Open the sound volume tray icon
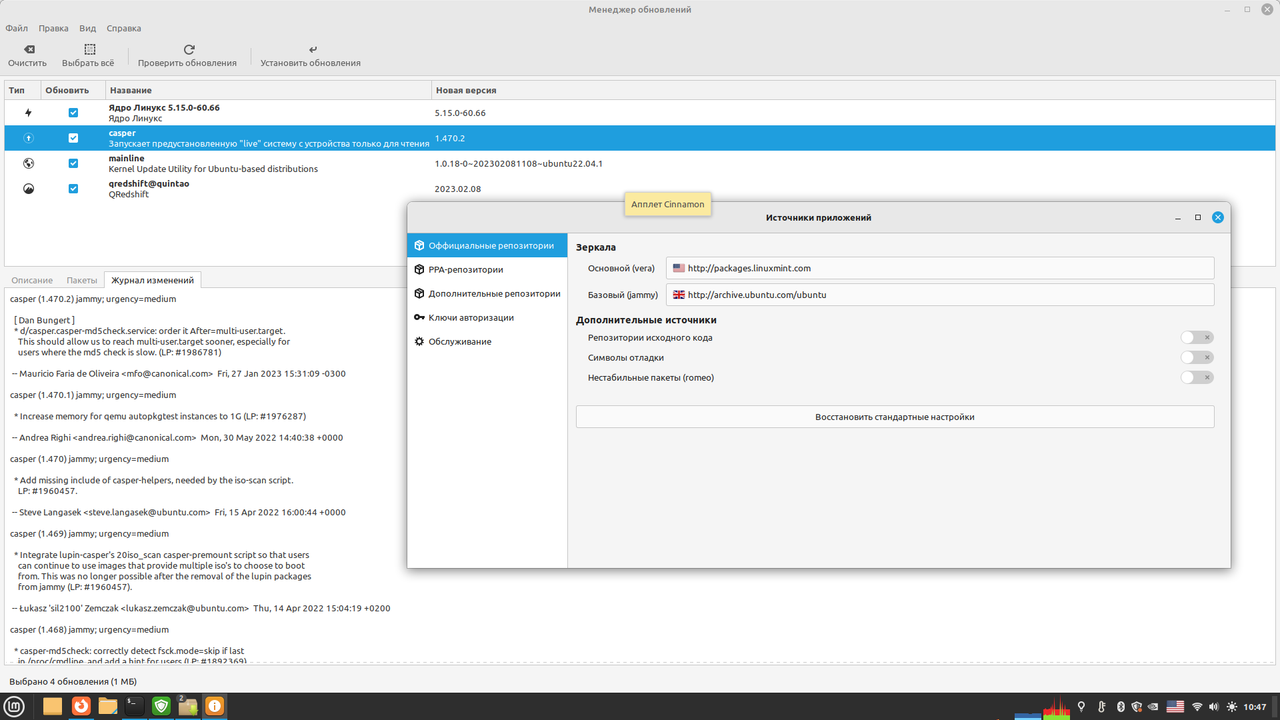The image size is (1280, 720). click(1214, 706)
